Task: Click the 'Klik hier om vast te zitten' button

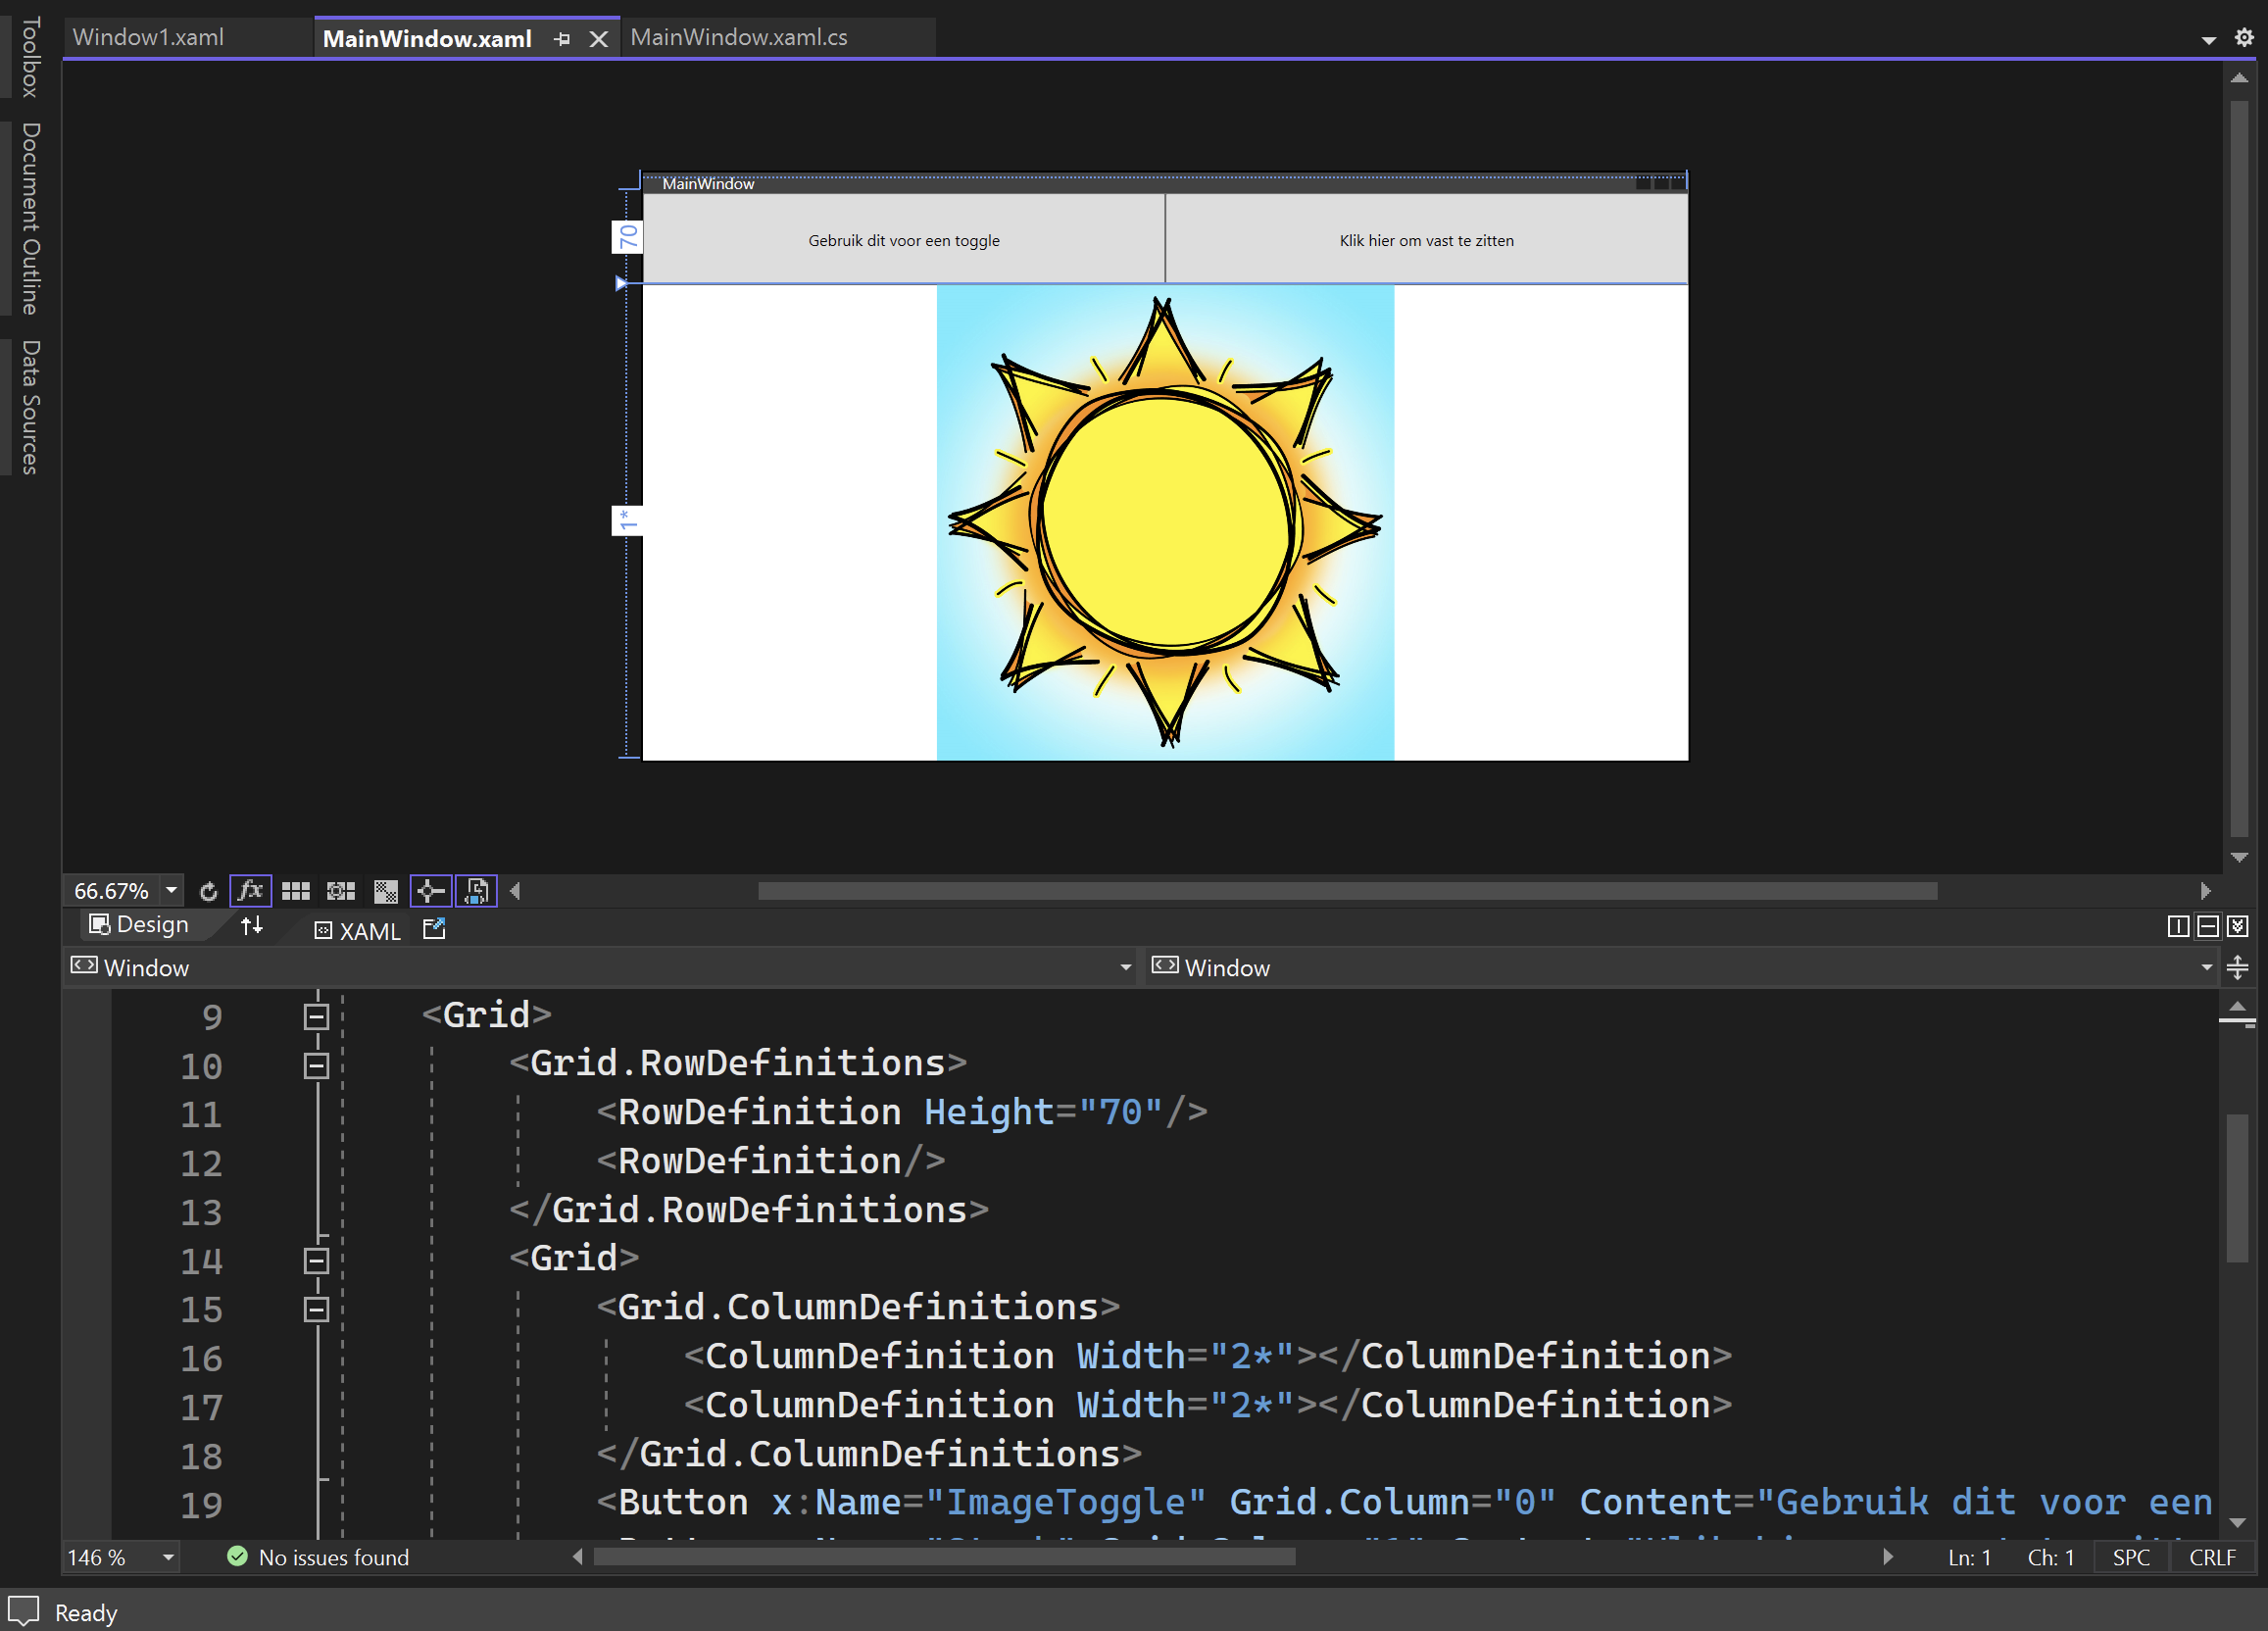Action: tap(1426, 240)
